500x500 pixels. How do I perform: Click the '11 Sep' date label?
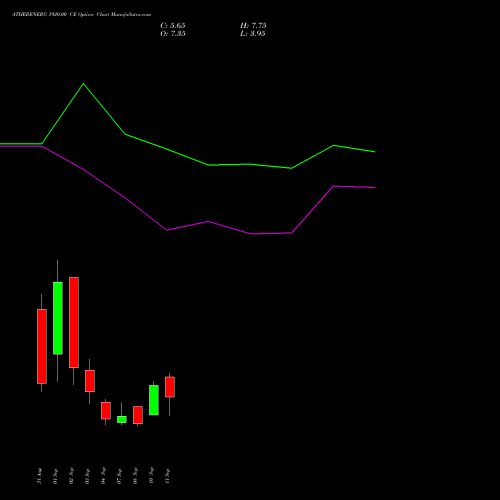click(167, 476)
